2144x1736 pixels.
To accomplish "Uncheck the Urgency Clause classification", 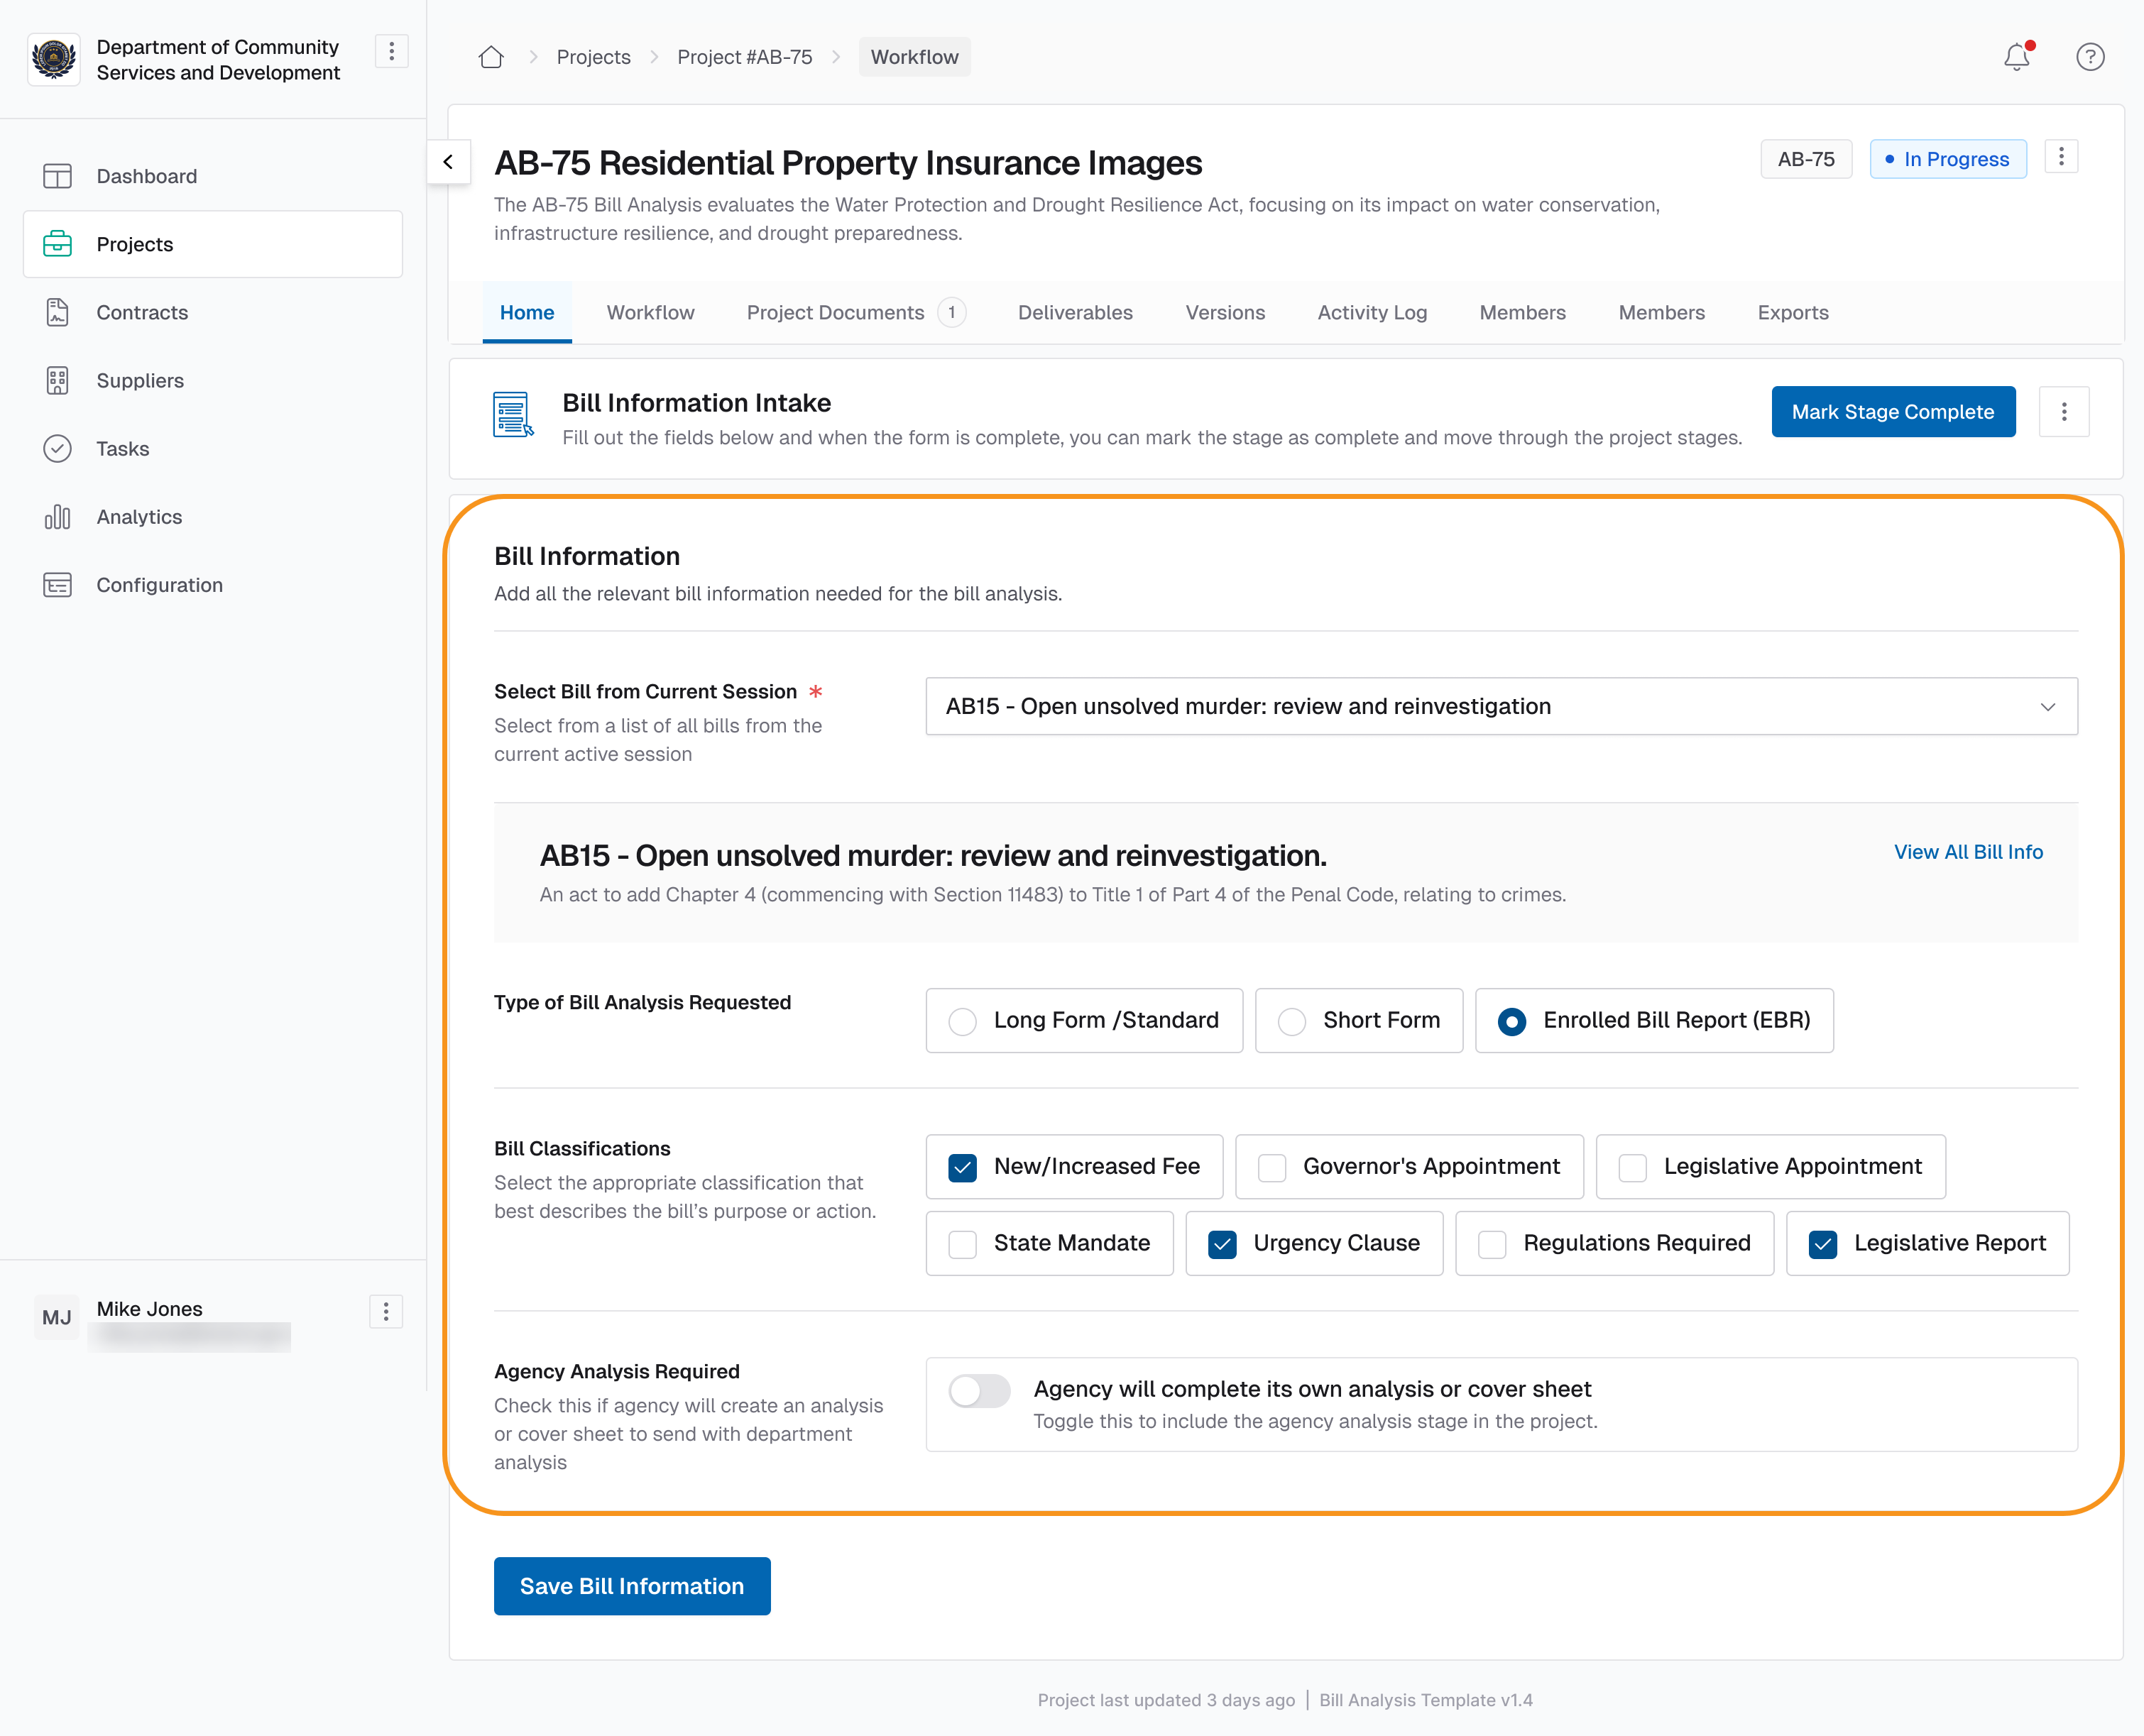I will pos(1222,1244).
